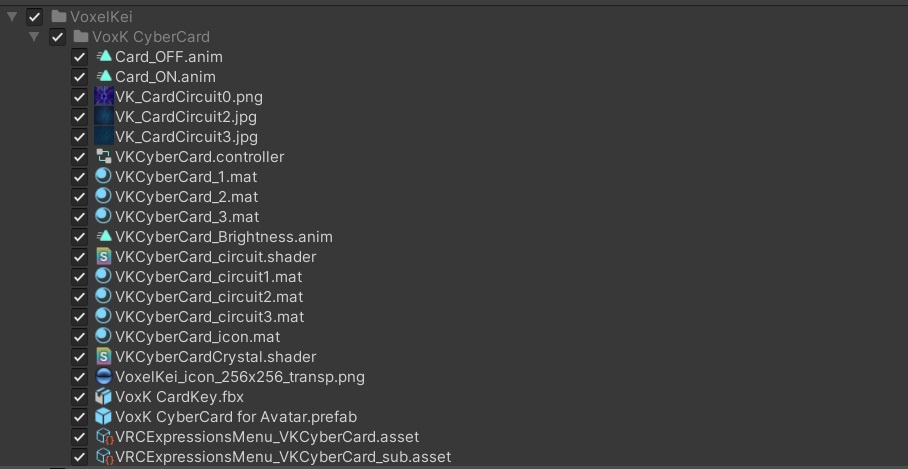Viewport: 908px width, 469px height.
Task: Click the VRCExpressionsMenu_VKCyberCard.asset icon
Action: [104, 437]
